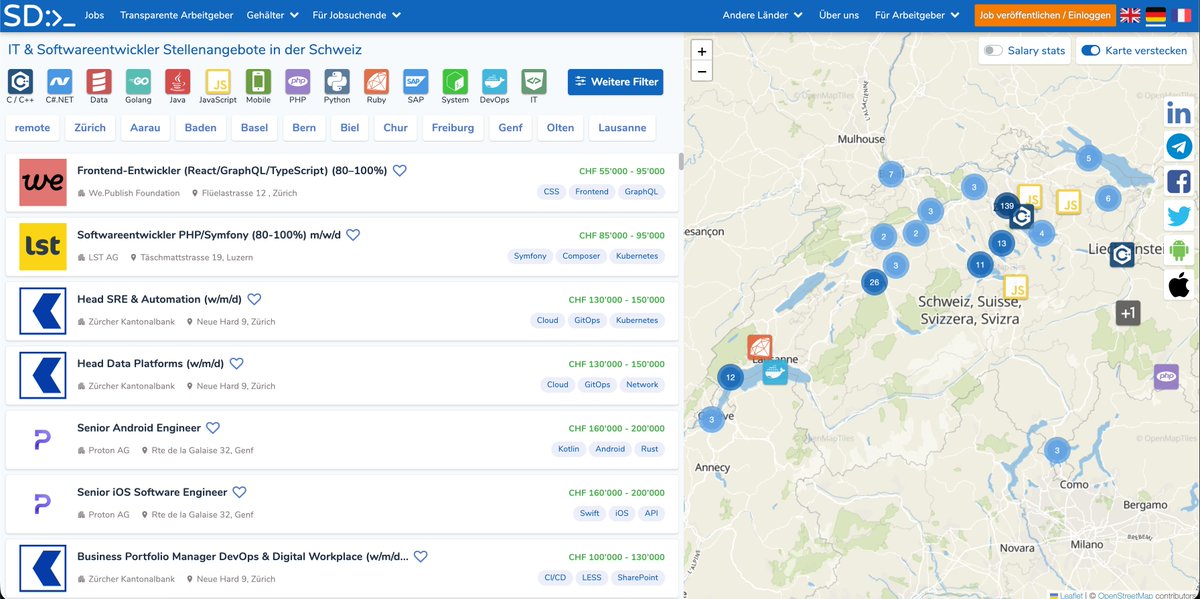Favorite Senior Android Engineer job

(x=213, y=428)
